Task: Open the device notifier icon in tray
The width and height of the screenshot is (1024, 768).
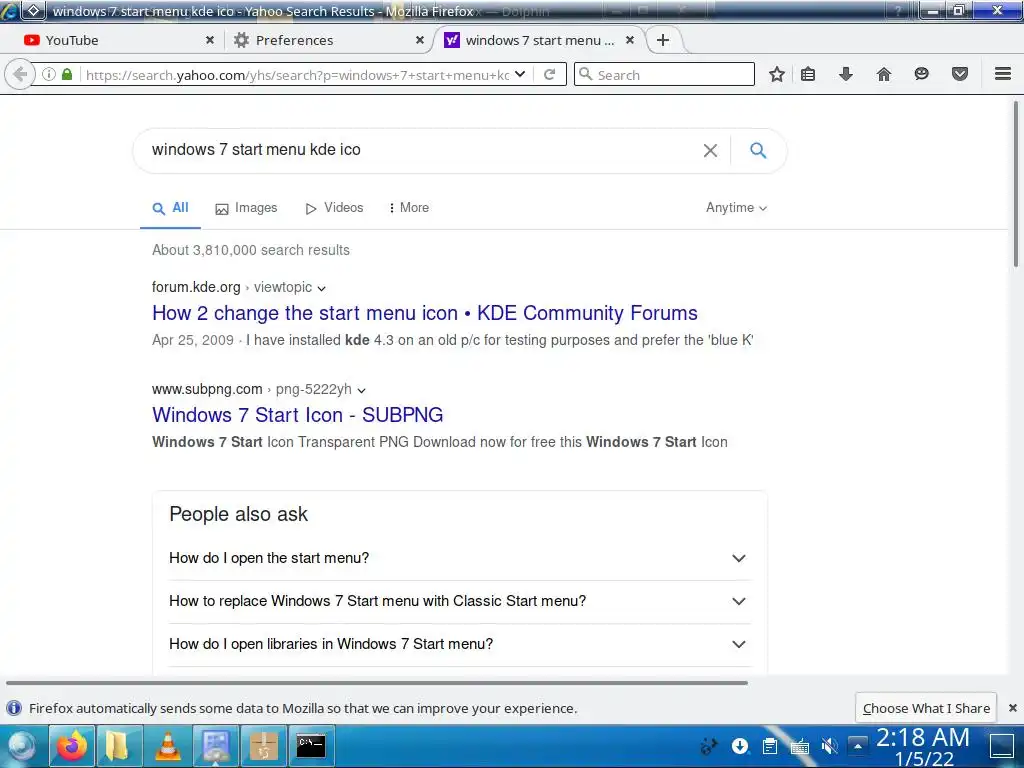Action: tap(709, 746)
